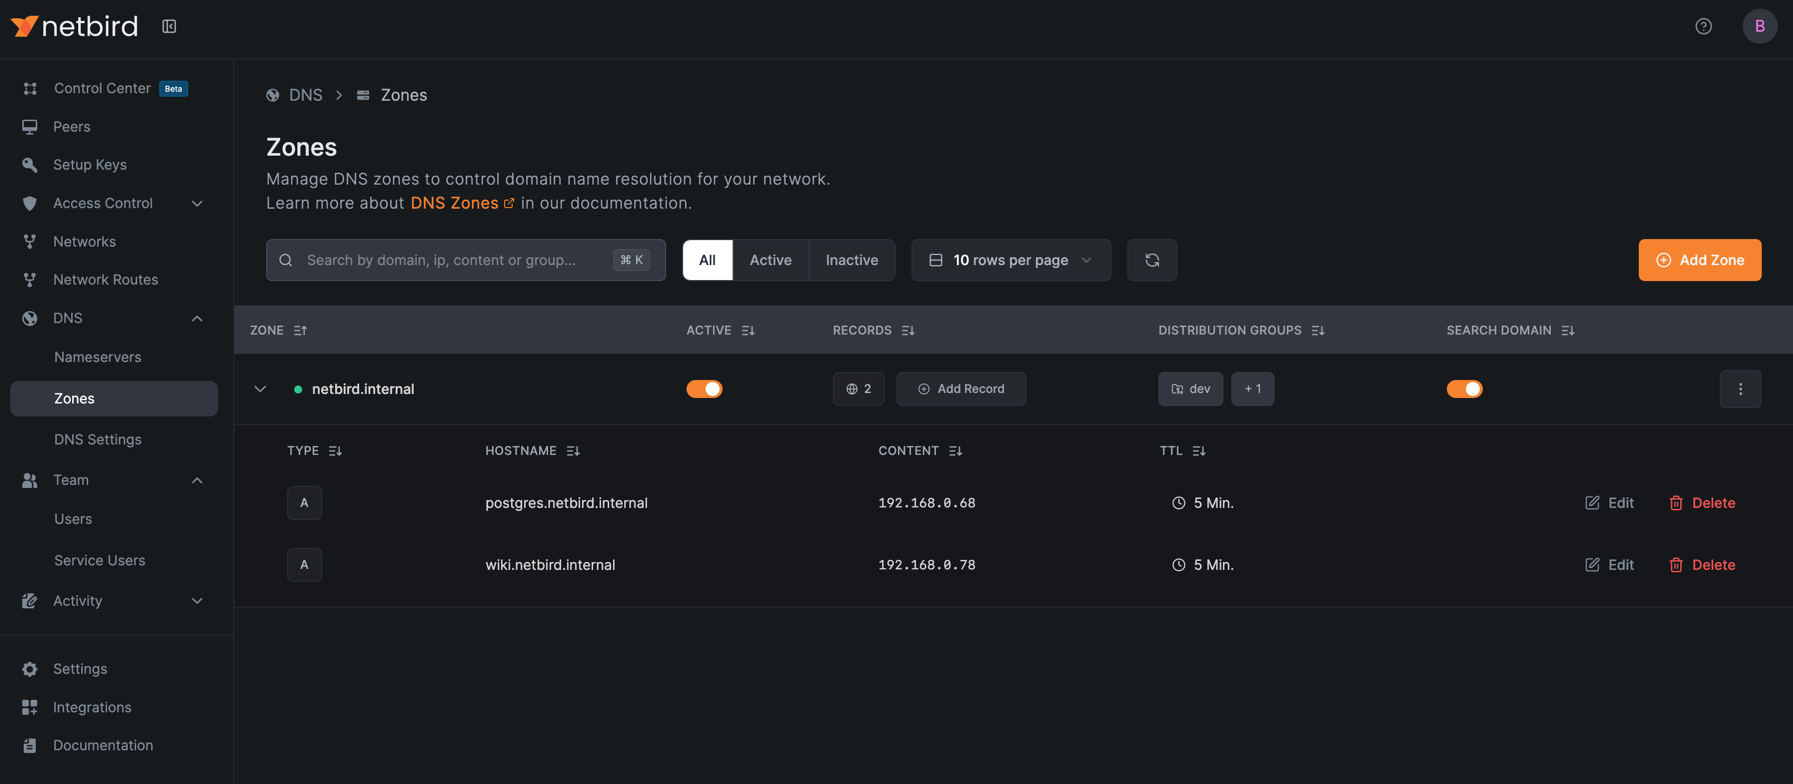Click the refresh zones icon button
Screen dimensions: 1793x784
tap(1151, 260)
